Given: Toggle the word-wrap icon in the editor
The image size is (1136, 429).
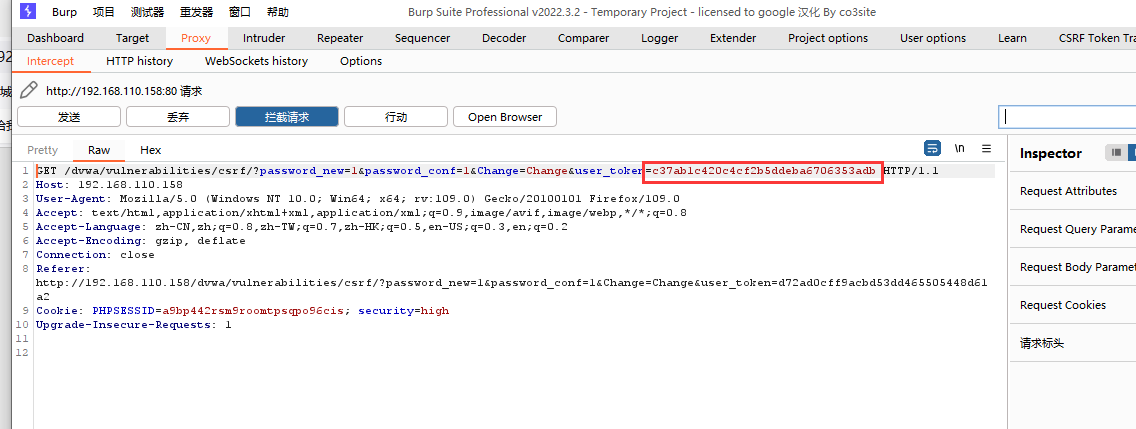Looking at the screenshot, I should (x=932, y=149).
